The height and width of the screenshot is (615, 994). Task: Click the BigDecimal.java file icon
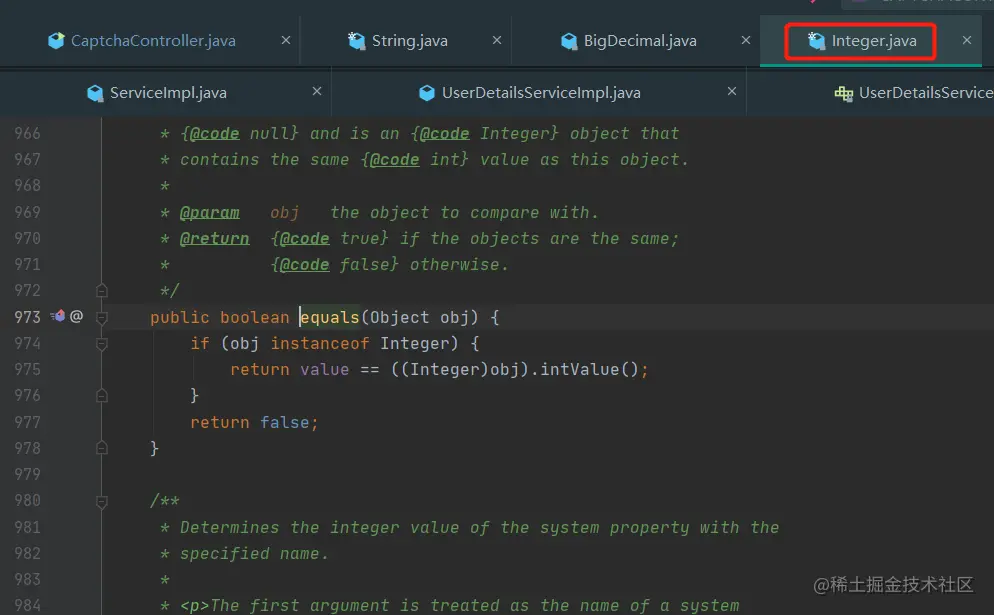click(569, 41)
